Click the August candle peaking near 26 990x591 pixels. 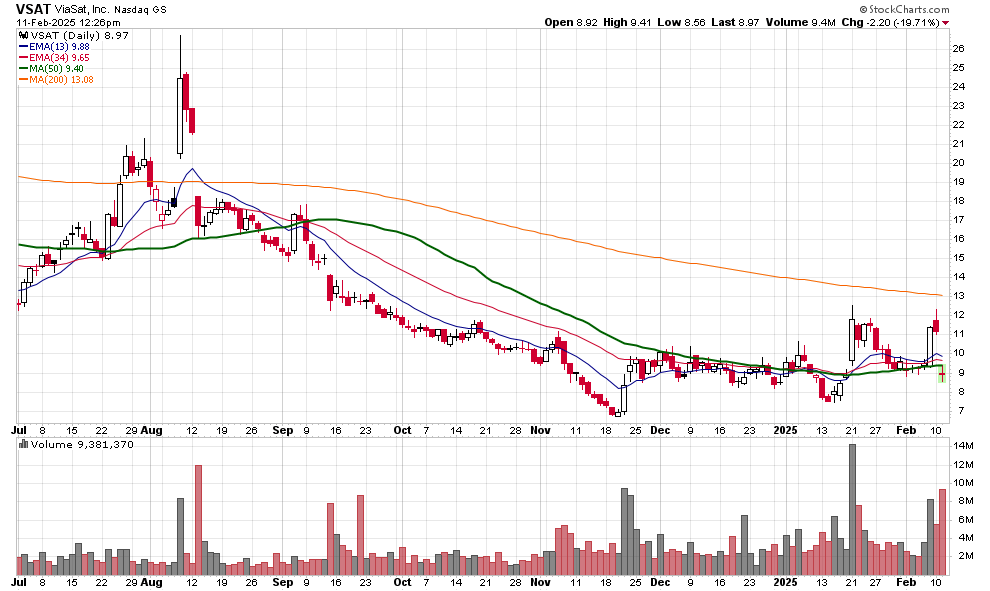click(x=180, y=100)
